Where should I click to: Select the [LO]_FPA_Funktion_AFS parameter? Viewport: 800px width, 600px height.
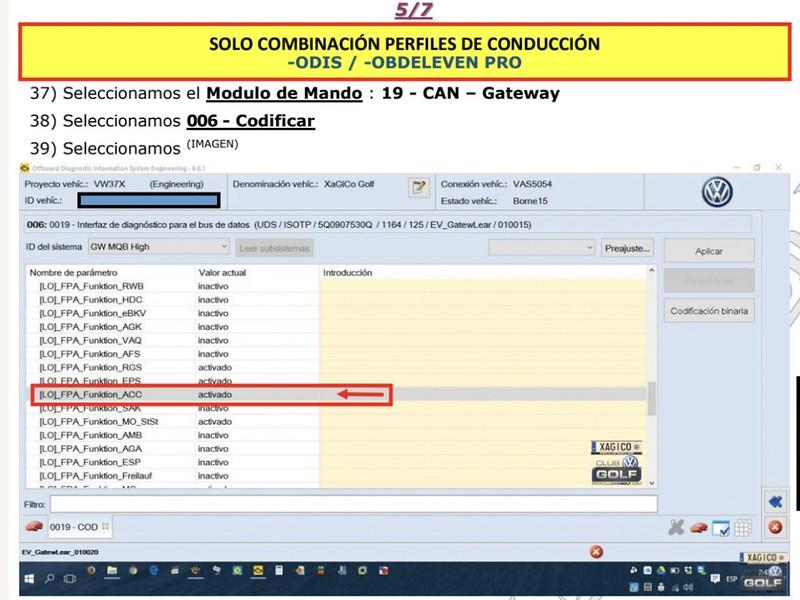click(90, 354)
